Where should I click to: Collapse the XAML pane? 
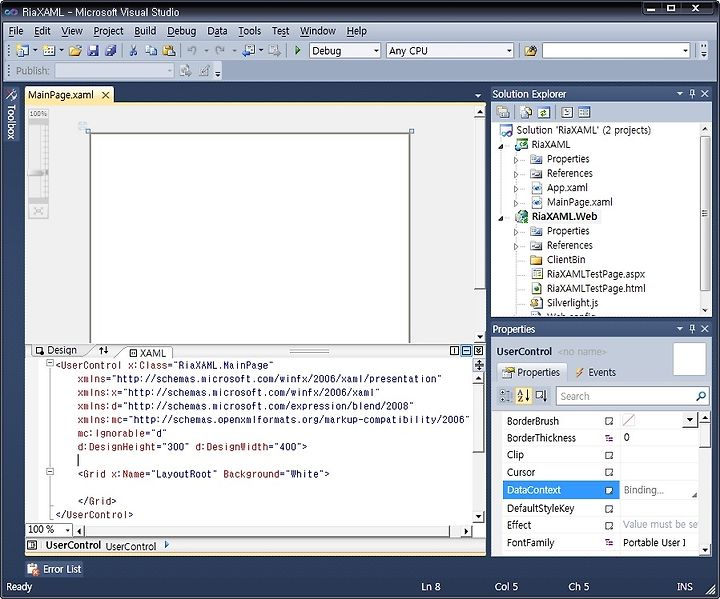click(x=478, y=350)
